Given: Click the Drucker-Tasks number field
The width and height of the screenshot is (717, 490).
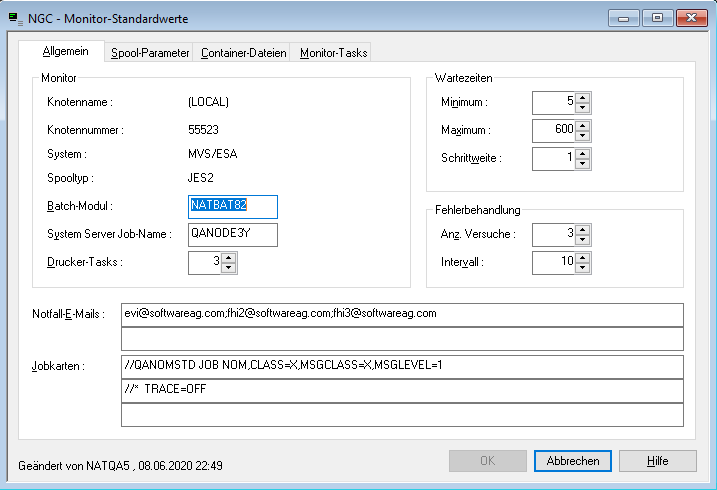Looking at the screenshot, I should click(x=204, y=263).
